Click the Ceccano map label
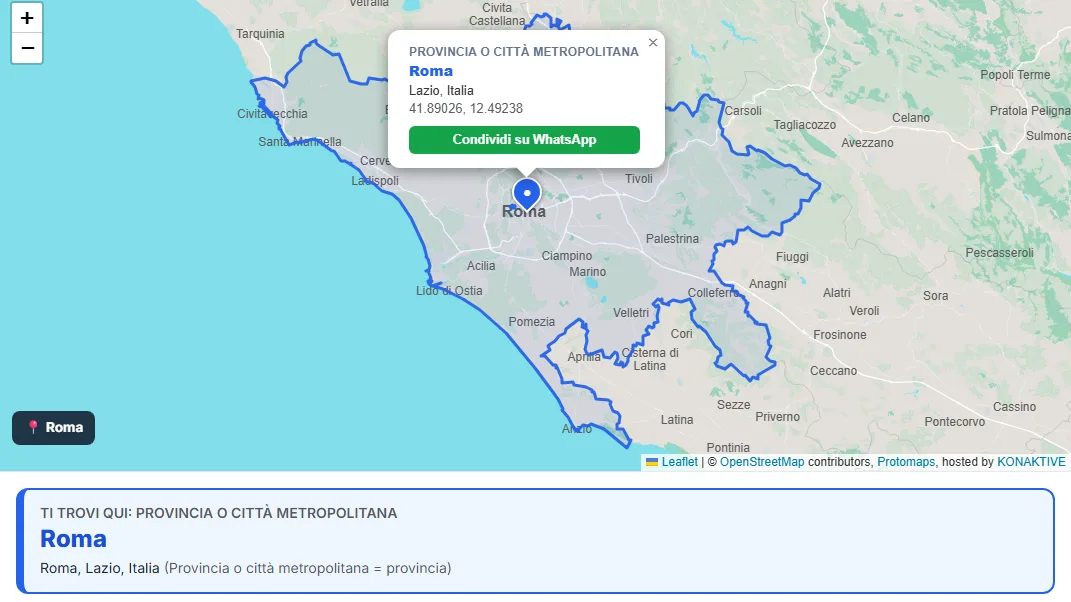 pos(833,371)
